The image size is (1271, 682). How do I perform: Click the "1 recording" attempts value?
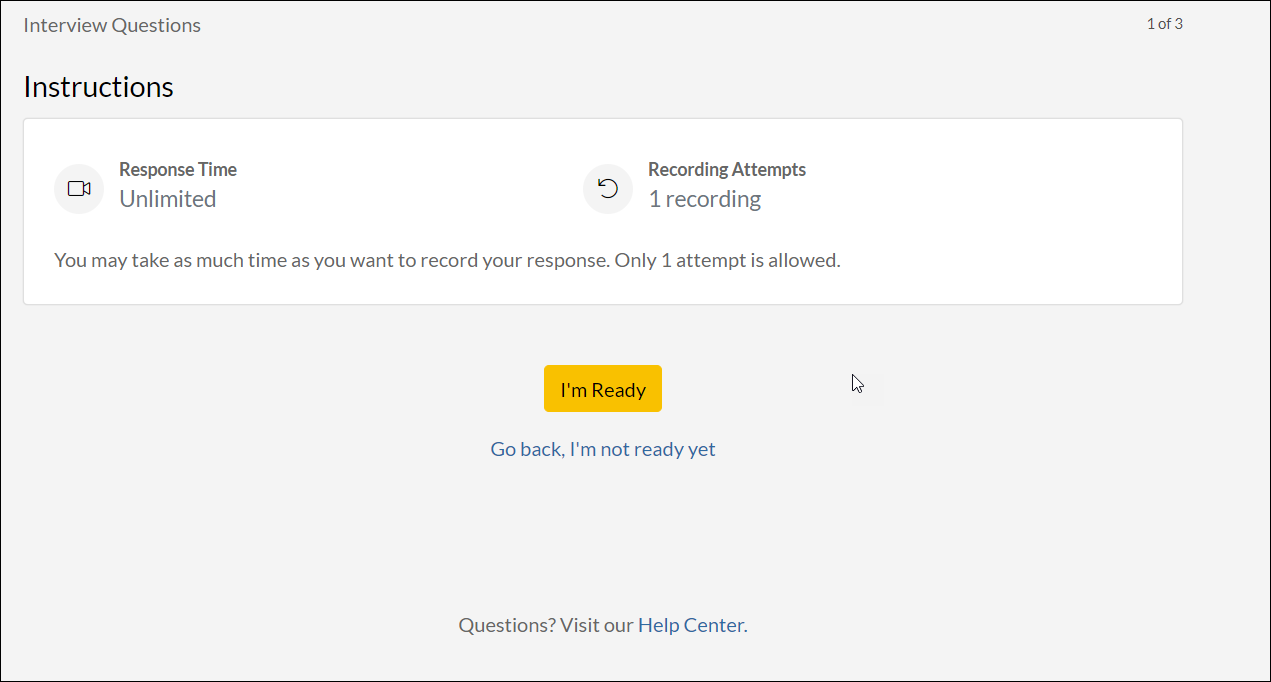(704, 199)
